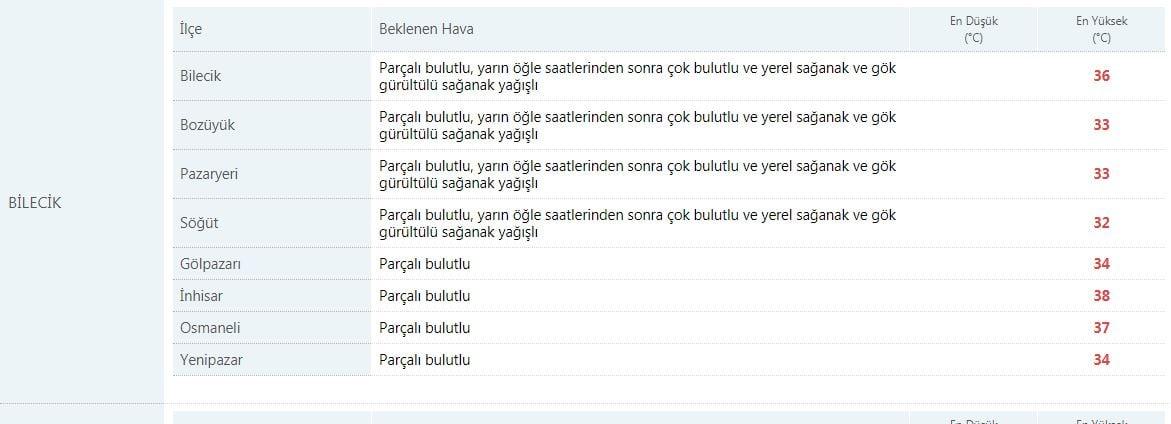
Task: Click the İlçe column header
Action: tap(190, 30)
